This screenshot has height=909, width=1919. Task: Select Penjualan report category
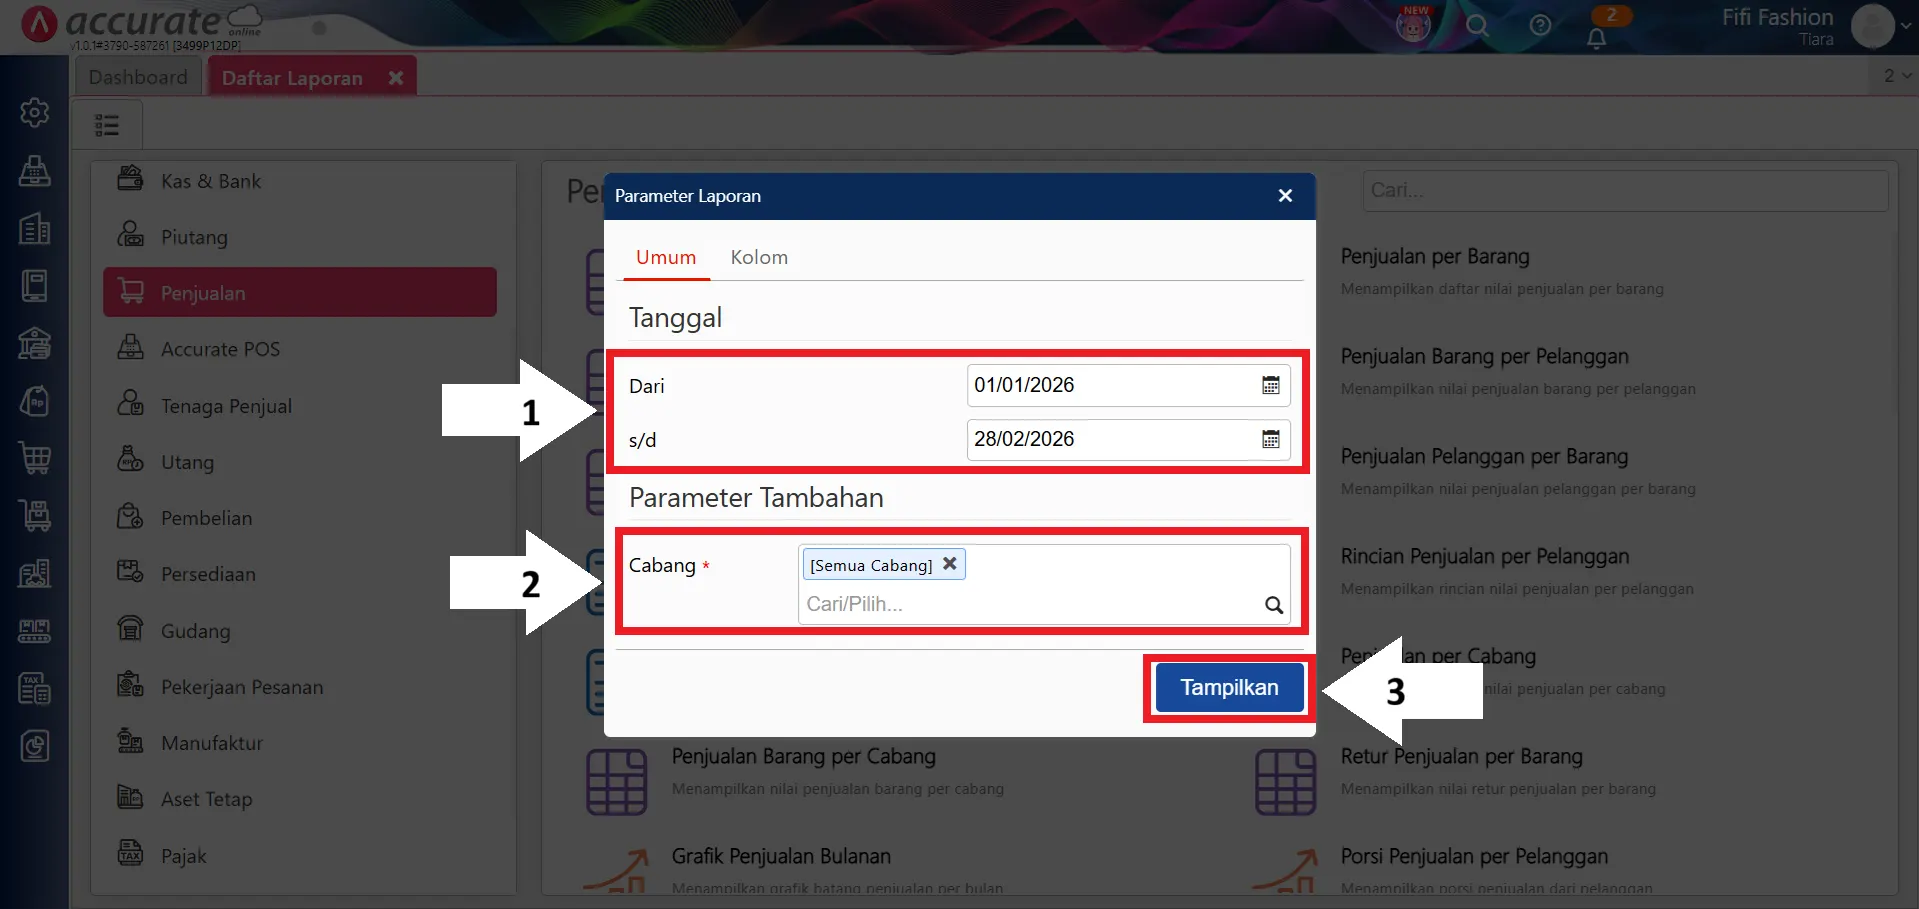click(x=300, y=292)
